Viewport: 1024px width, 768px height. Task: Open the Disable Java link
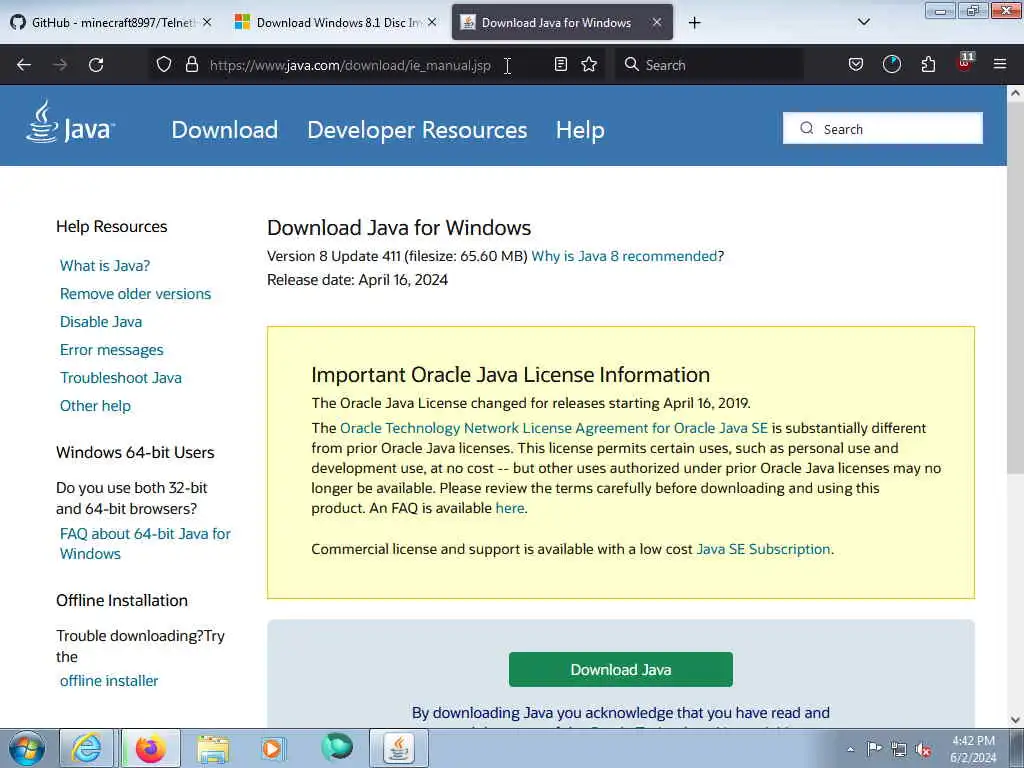(101, 322)
